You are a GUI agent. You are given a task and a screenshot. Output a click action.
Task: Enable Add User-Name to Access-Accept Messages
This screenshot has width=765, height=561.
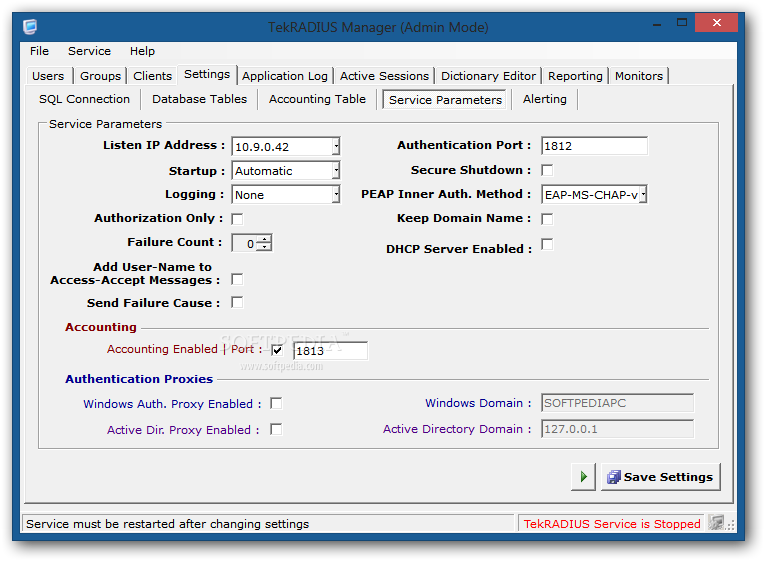pos(237,280)
